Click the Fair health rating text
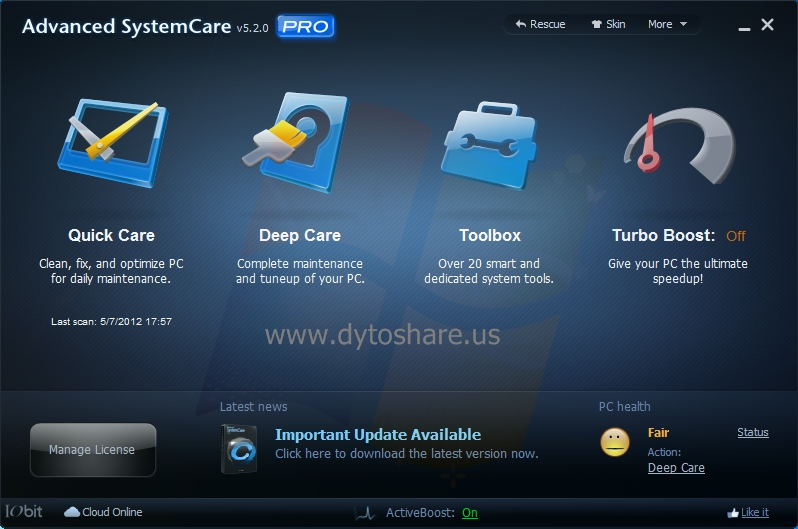Viewport: 798px width, 529px height. pos(658,433)
